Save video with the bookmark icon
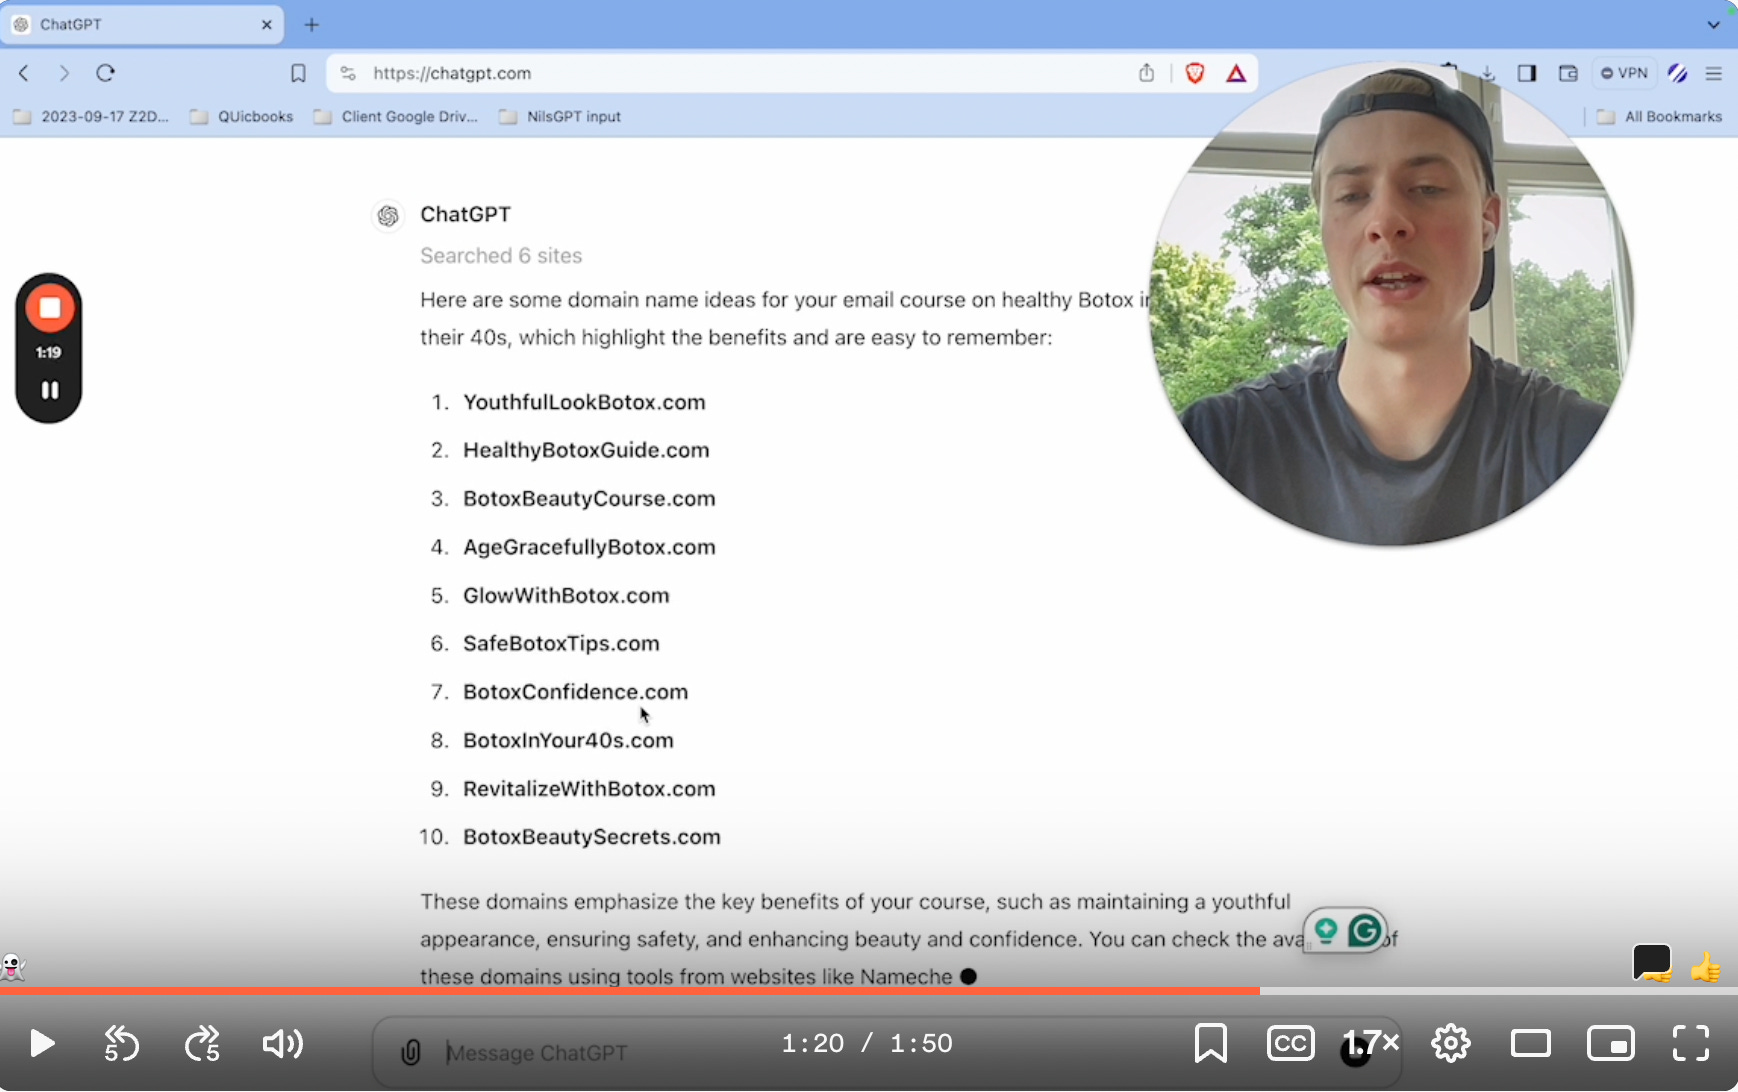Image resolution: width=1738 pixels, height=1092 pixels. [x=1211, y=1043]
